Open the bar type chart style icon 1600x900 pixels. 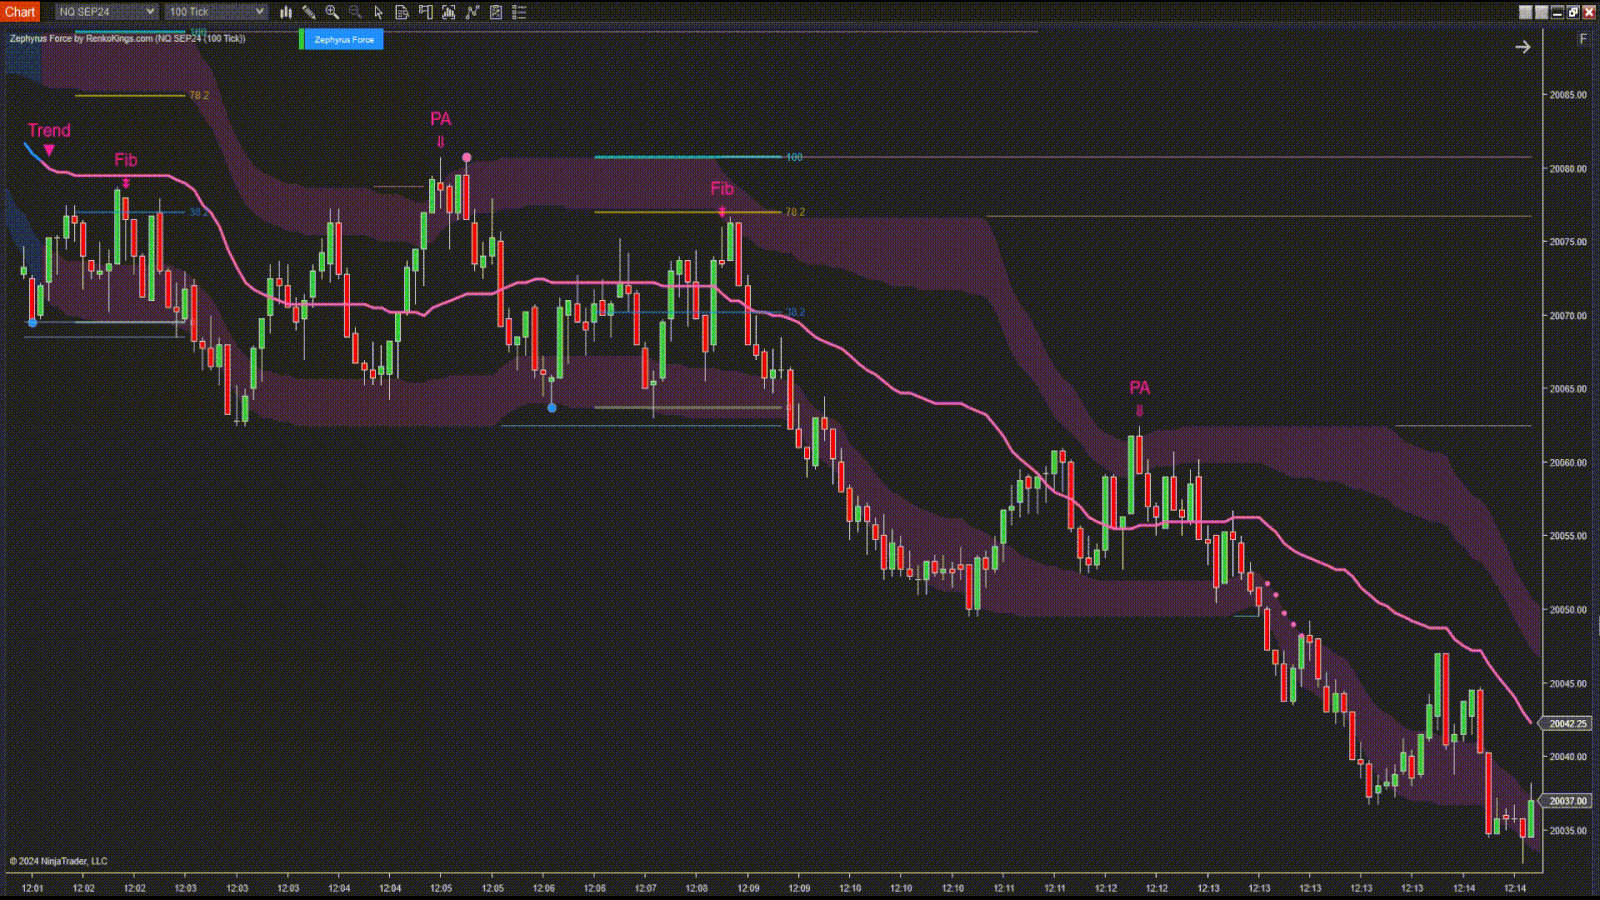click(x=286, y=12)
